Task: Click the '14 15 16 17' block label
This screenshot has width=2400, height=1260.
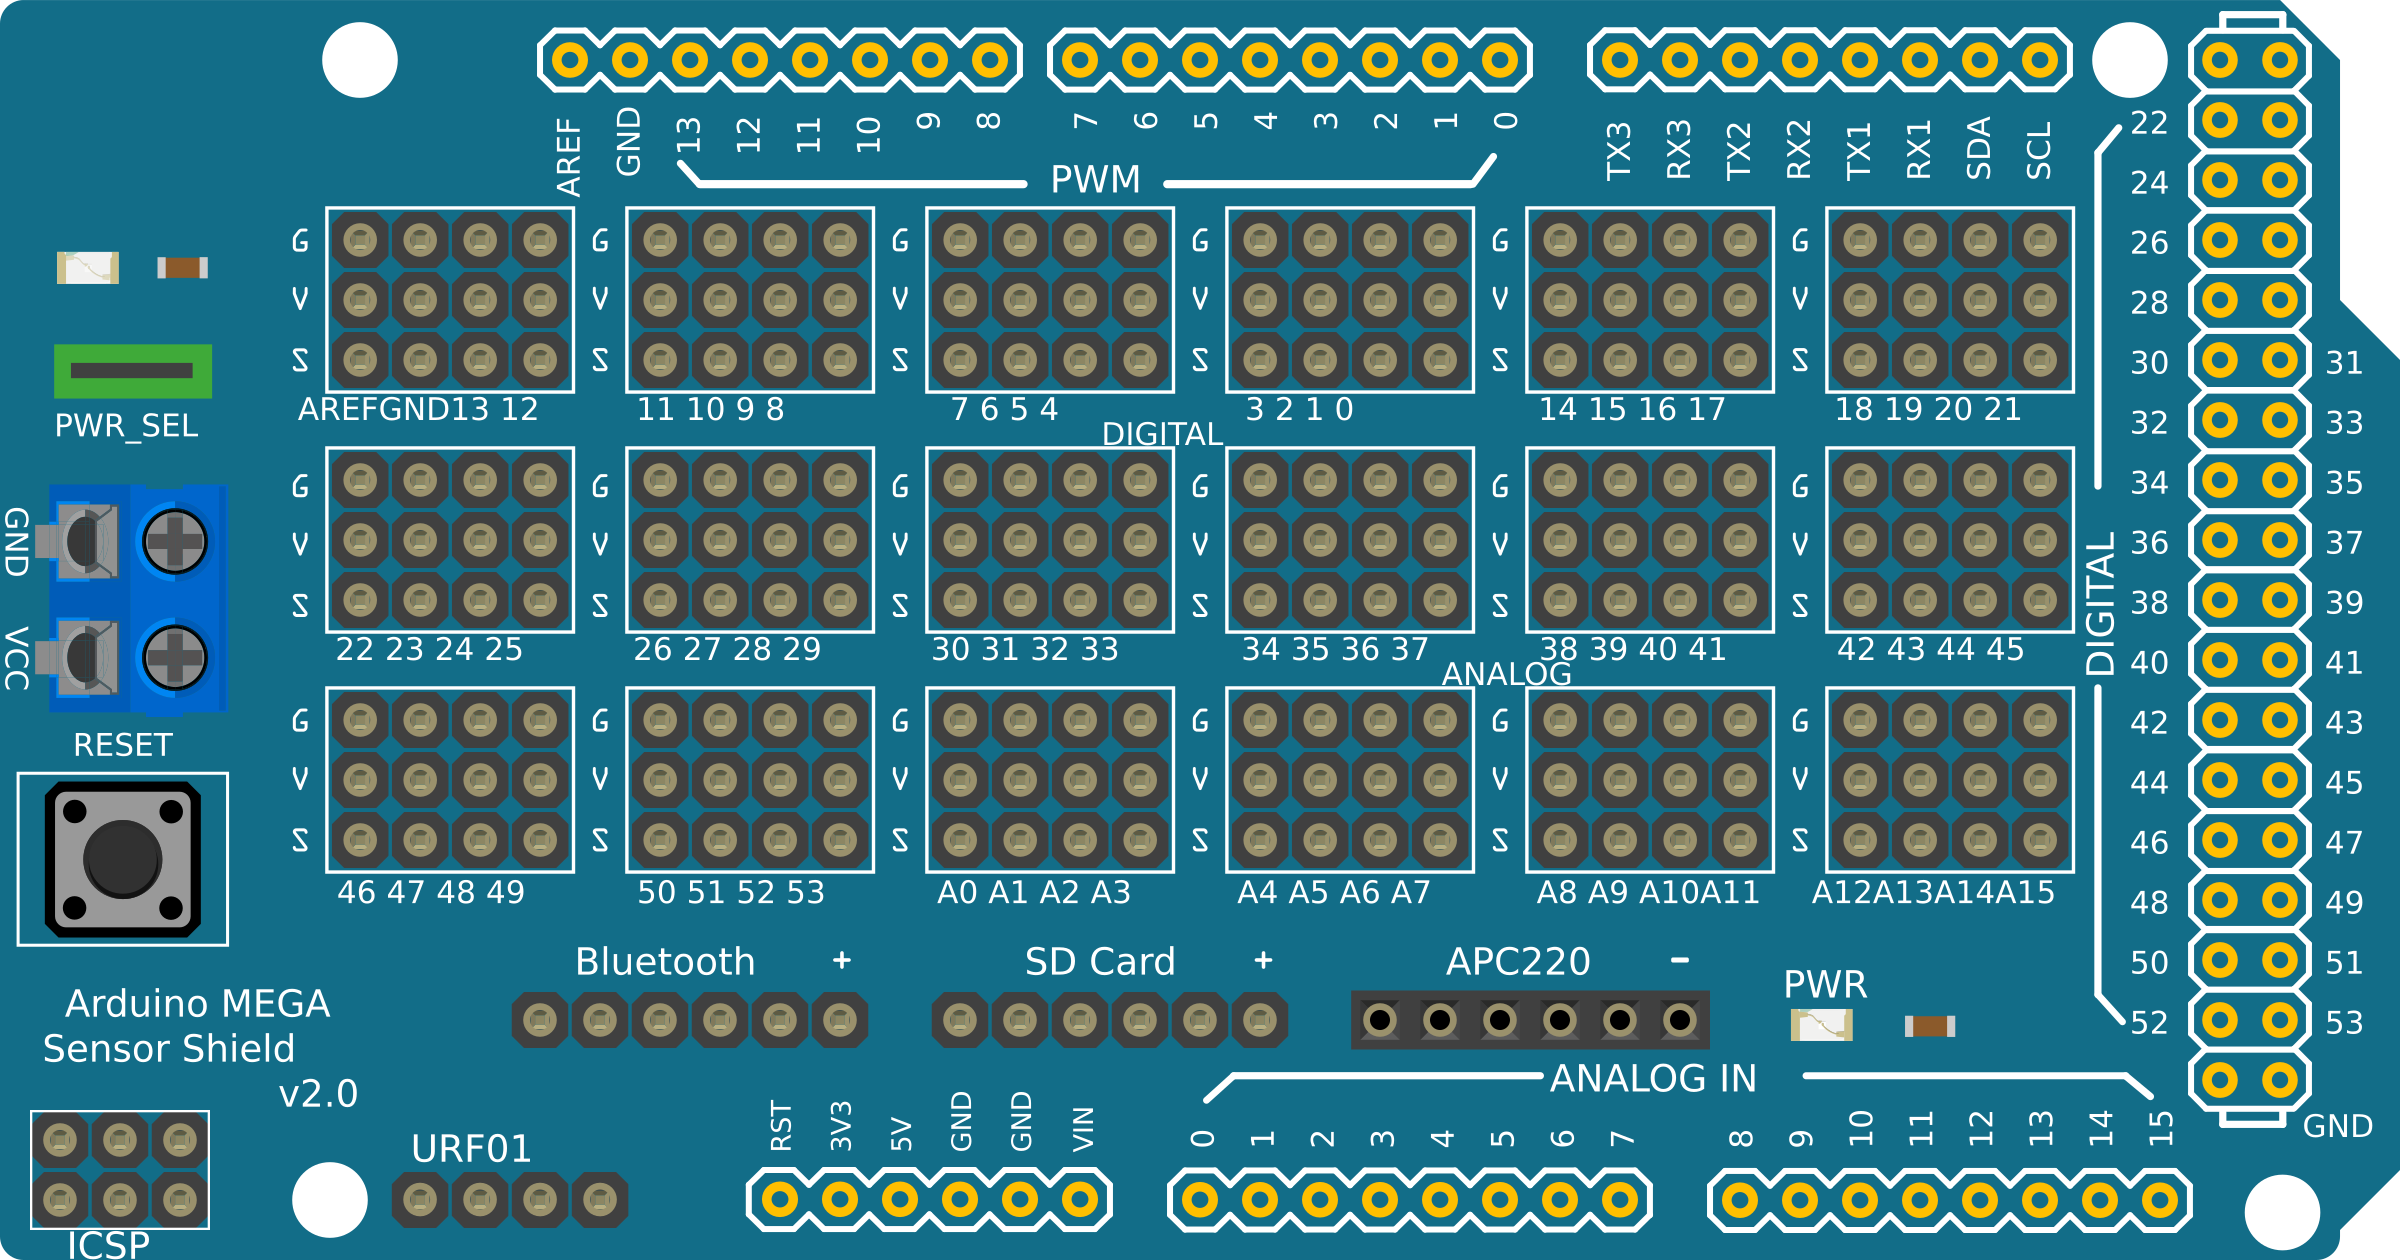Action: coord(1632,410)
